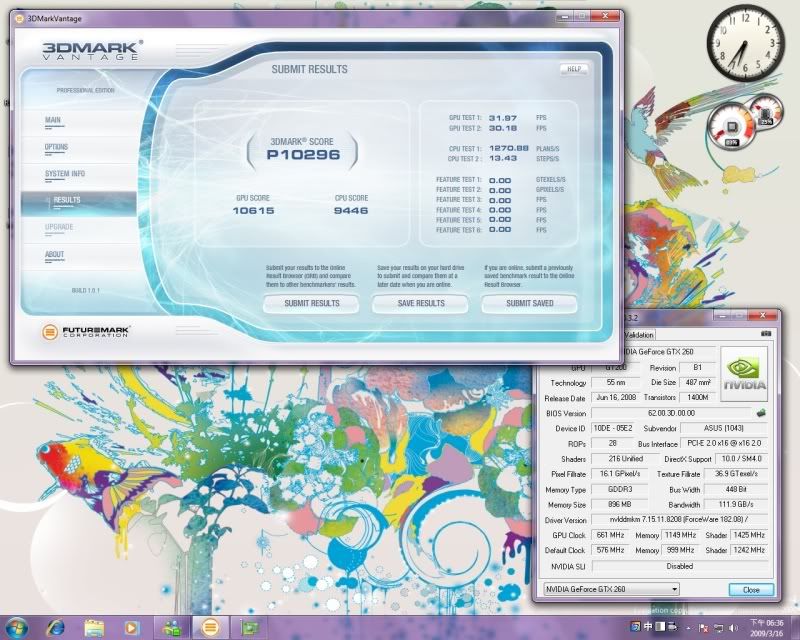This screenshot has height=640, width=800.
Task: Click the HELP button
Action: click(x=574, y=68)
